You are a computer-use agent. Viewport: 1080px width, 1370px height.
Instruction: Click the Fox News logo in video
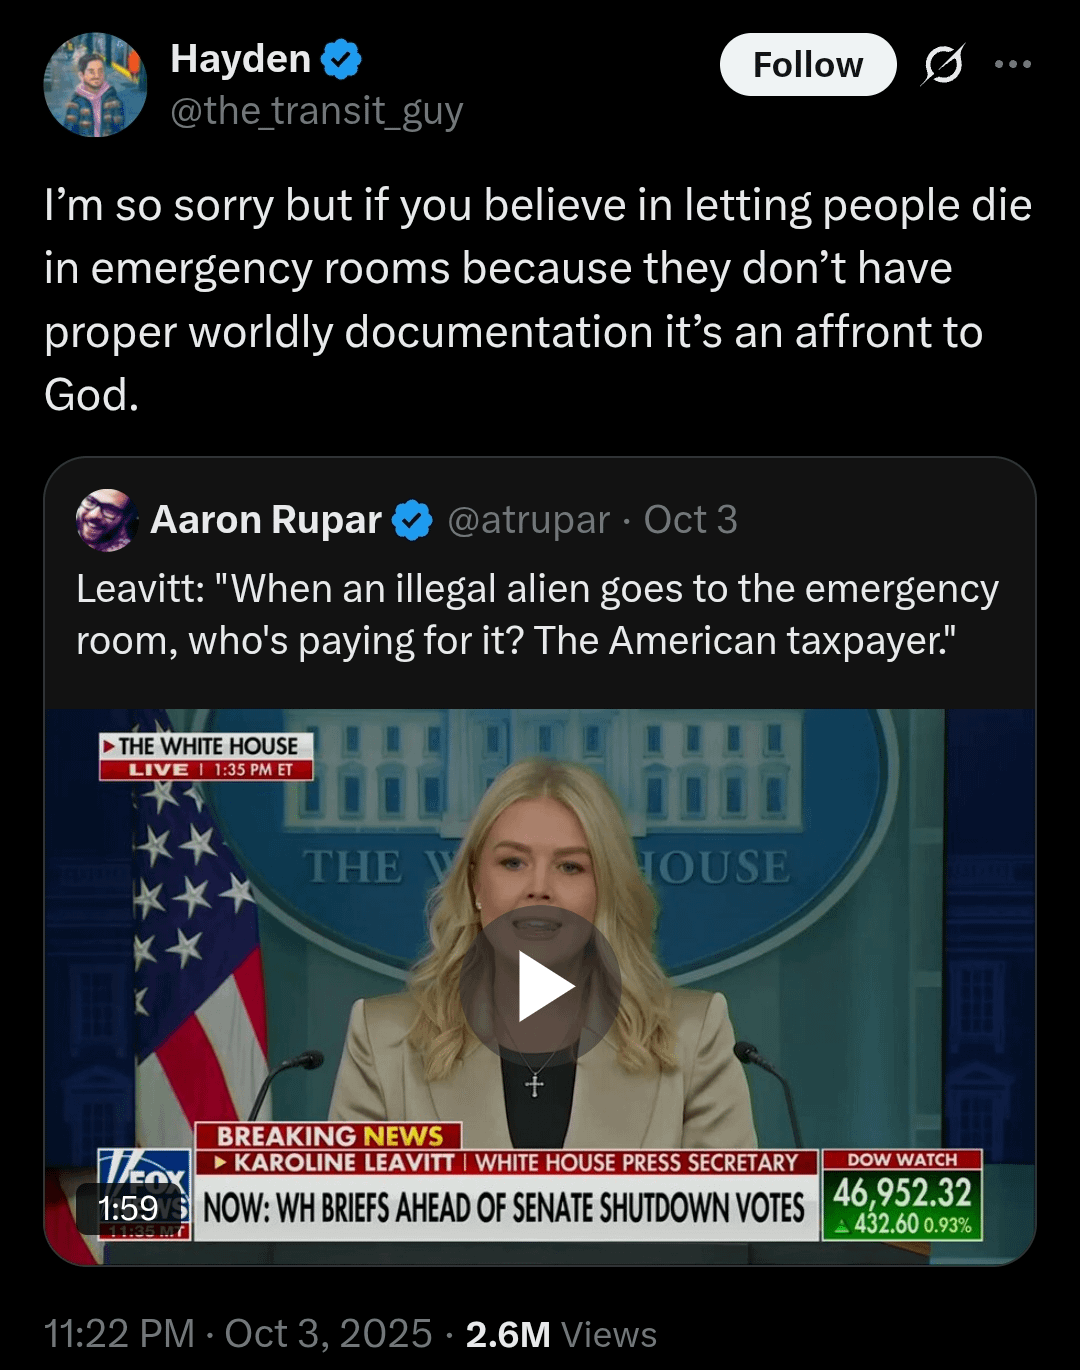[x=145, y=1193]
